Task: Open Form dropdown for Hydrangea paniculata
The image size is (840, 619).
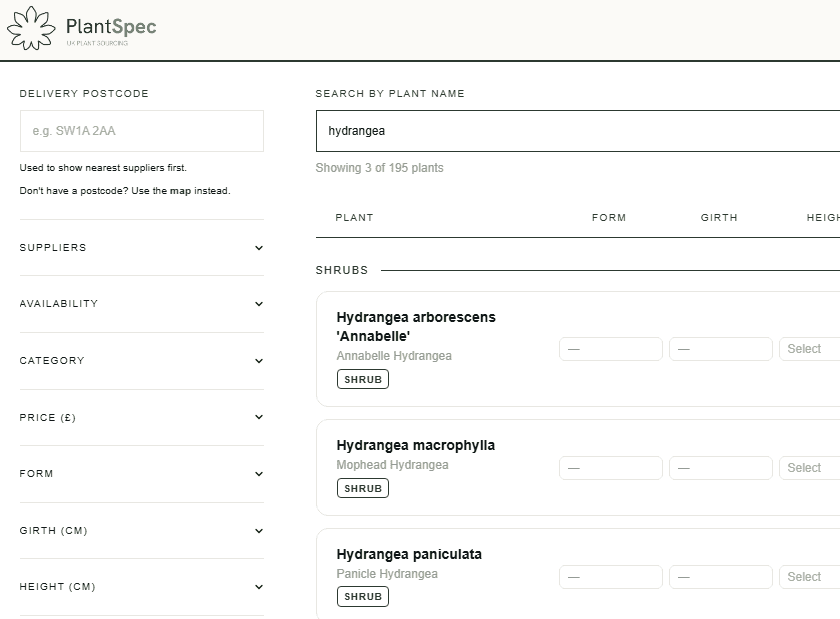Action: click(x=611, y=577)
